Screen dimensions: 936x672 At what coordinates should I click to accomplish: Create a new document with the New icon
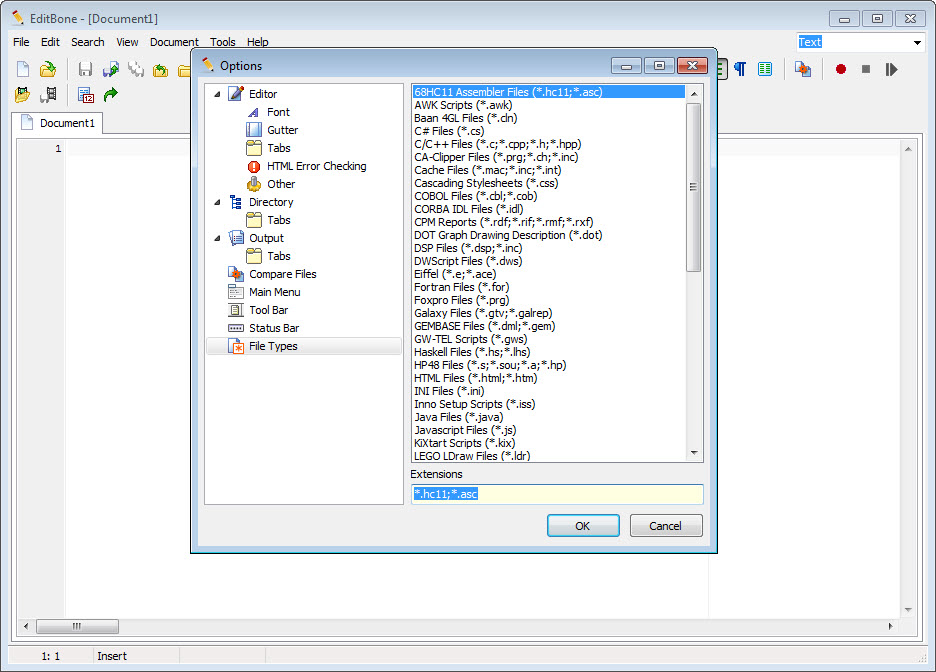[22, 68]
